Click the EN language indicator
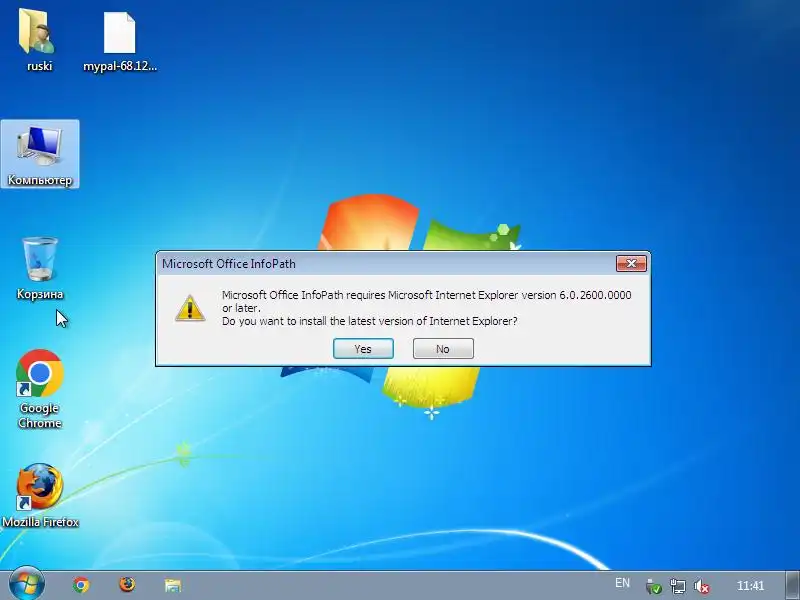800x600 pixels. [x=622, y=583]
